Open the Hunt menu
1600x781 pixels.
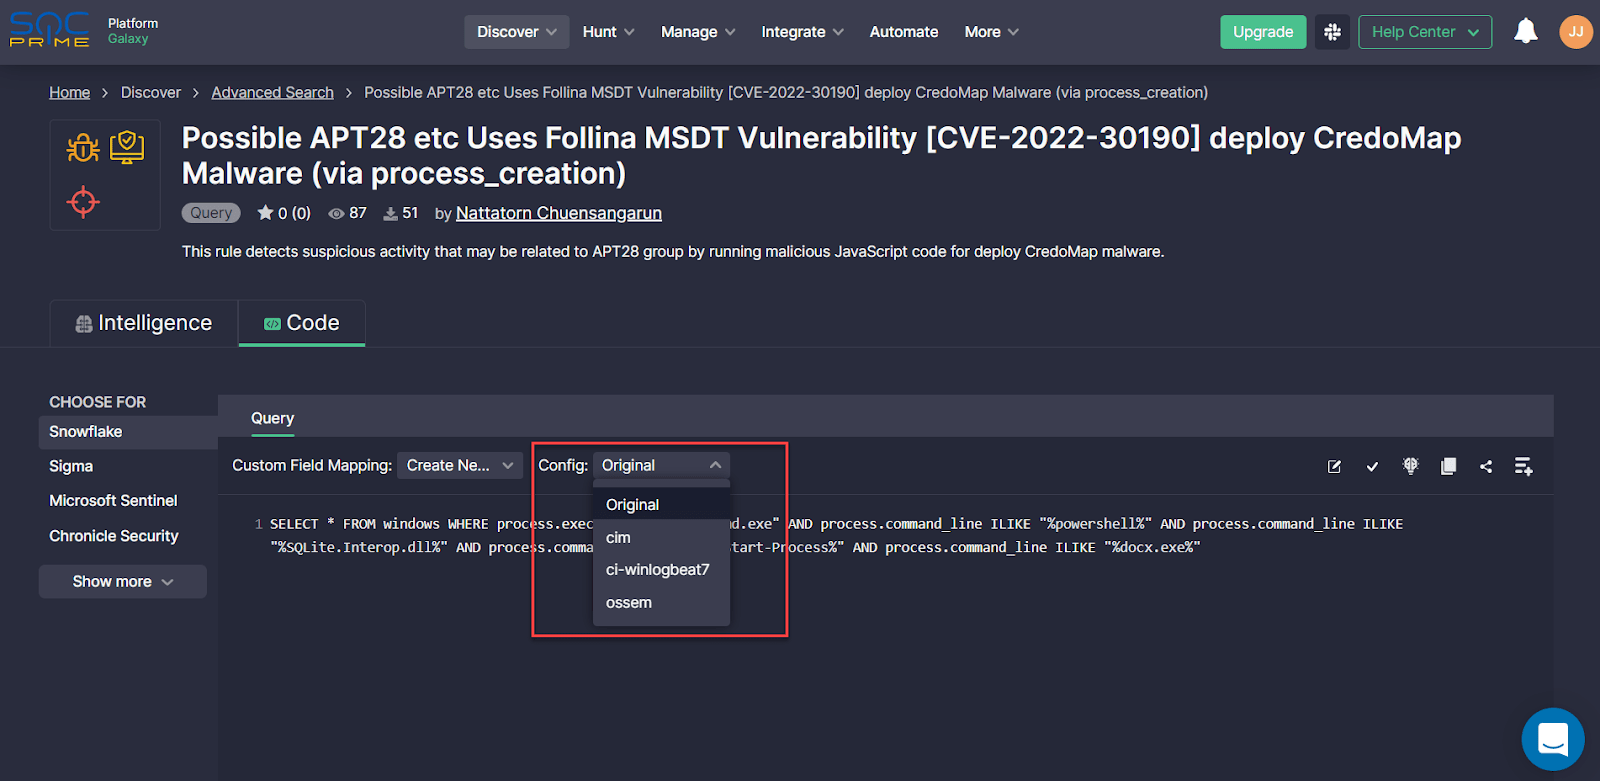[x=608, y=32]
